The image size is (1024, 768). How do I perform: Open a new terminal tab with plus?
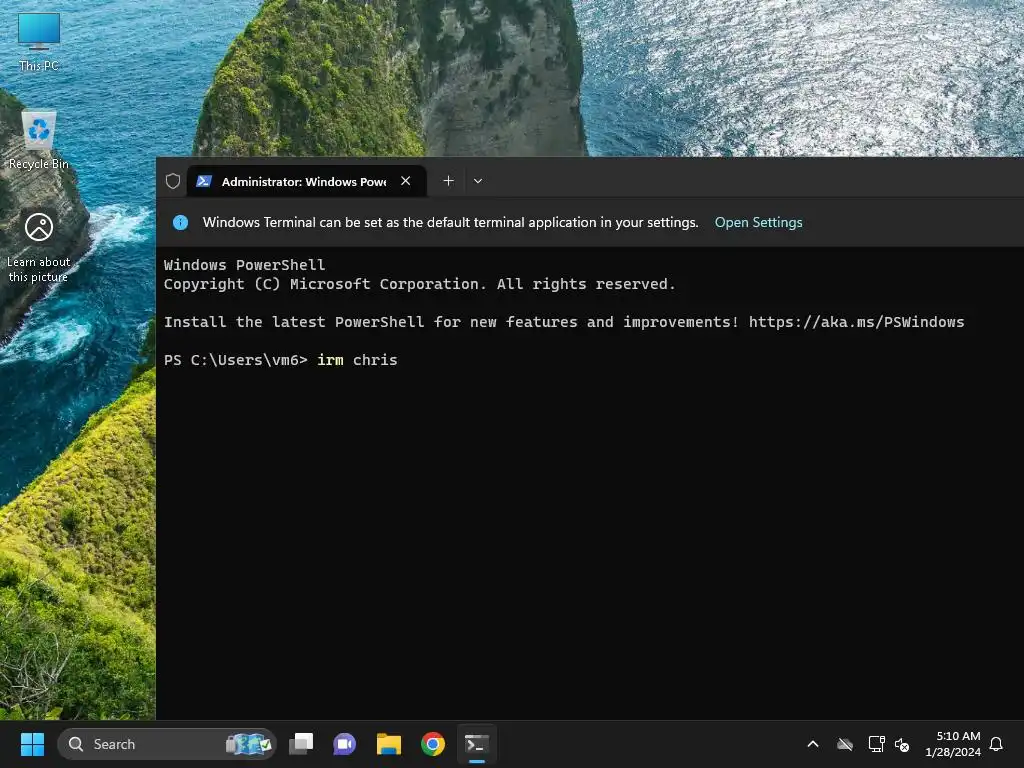click(449, 181)
